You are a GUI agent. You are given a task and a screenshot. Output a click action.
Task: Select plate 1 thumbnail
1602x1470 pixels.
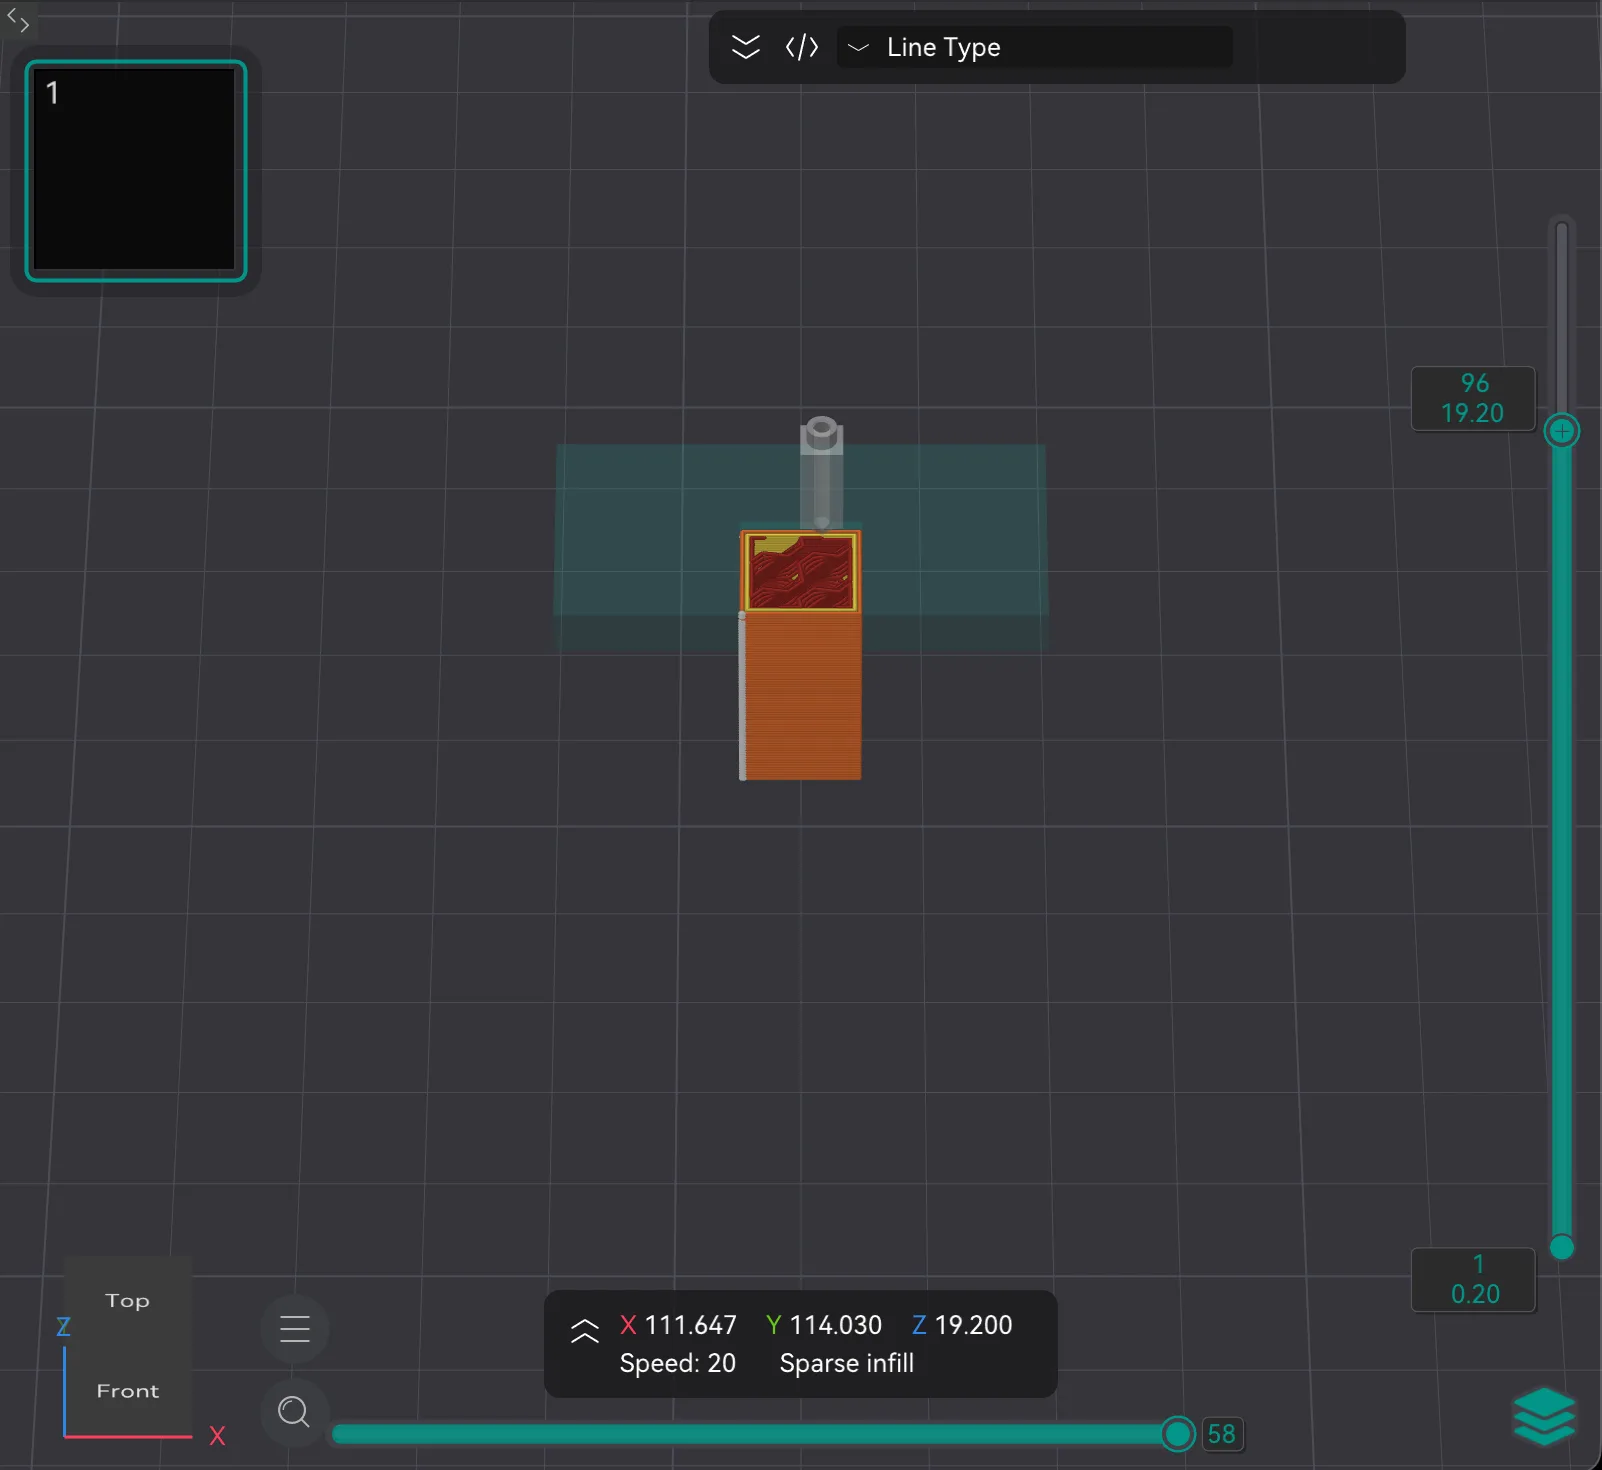136,171
